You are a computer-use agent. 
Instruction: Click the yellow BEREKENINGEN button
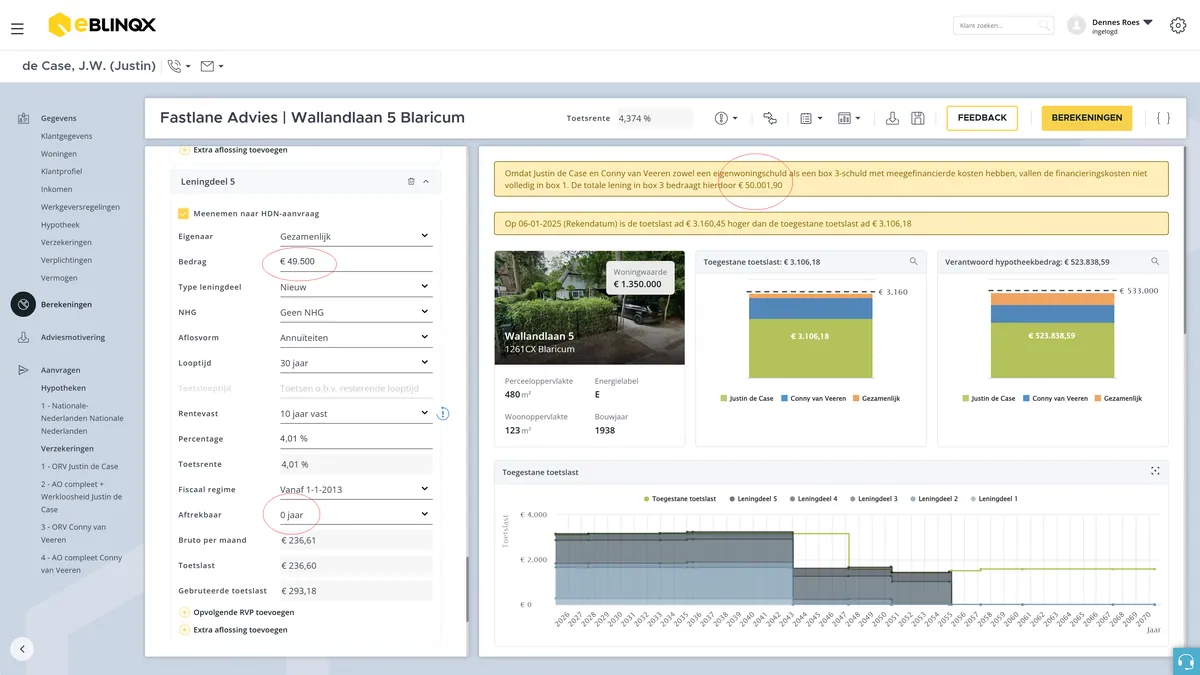pos(1087,118)
